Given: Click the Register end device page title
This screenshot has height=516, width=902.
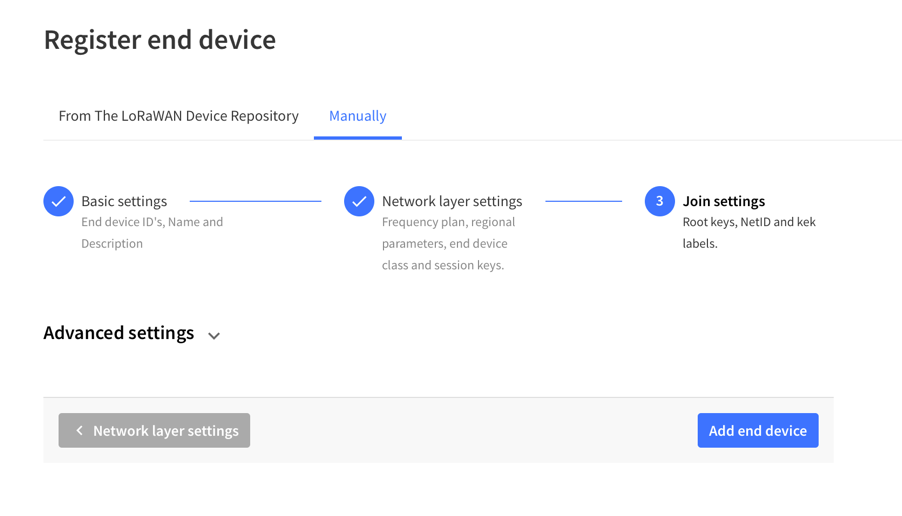Looking at the screenshot, I should click(x=160, y=40).
